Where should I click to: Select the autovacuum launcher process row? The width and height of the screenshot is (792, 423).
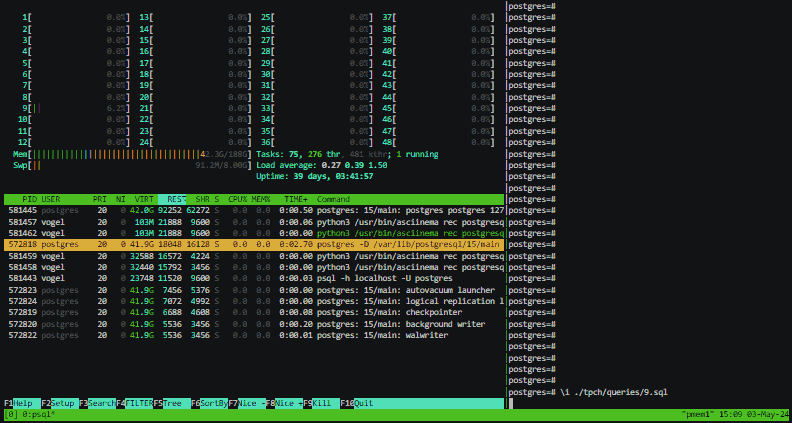click(x=254, y=290)
